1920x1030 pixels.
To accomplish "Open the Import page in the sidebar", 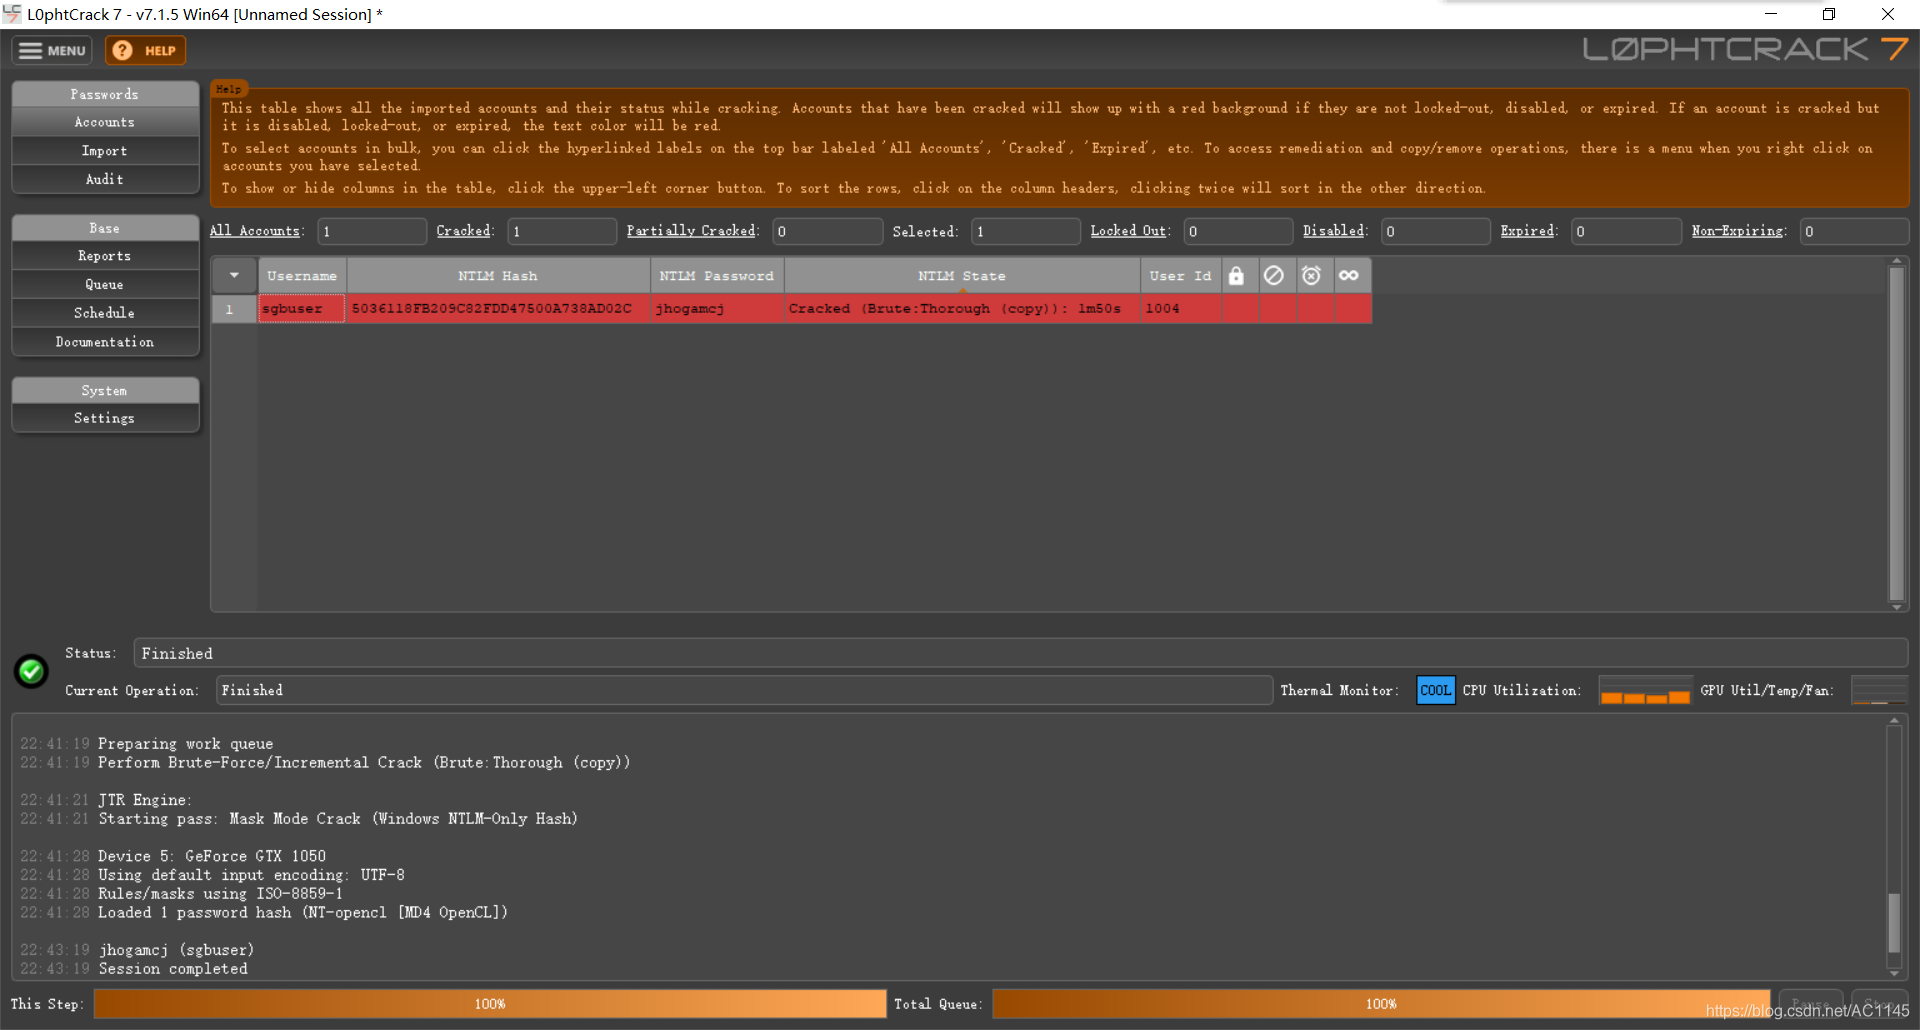I will (x=105, y=151).
